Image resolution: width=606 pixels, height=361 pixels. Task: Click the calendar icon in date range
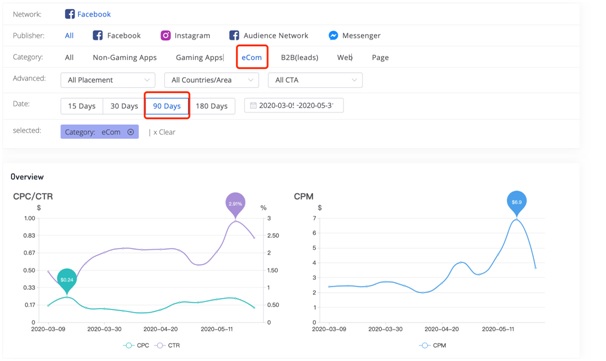pos(253,106)
